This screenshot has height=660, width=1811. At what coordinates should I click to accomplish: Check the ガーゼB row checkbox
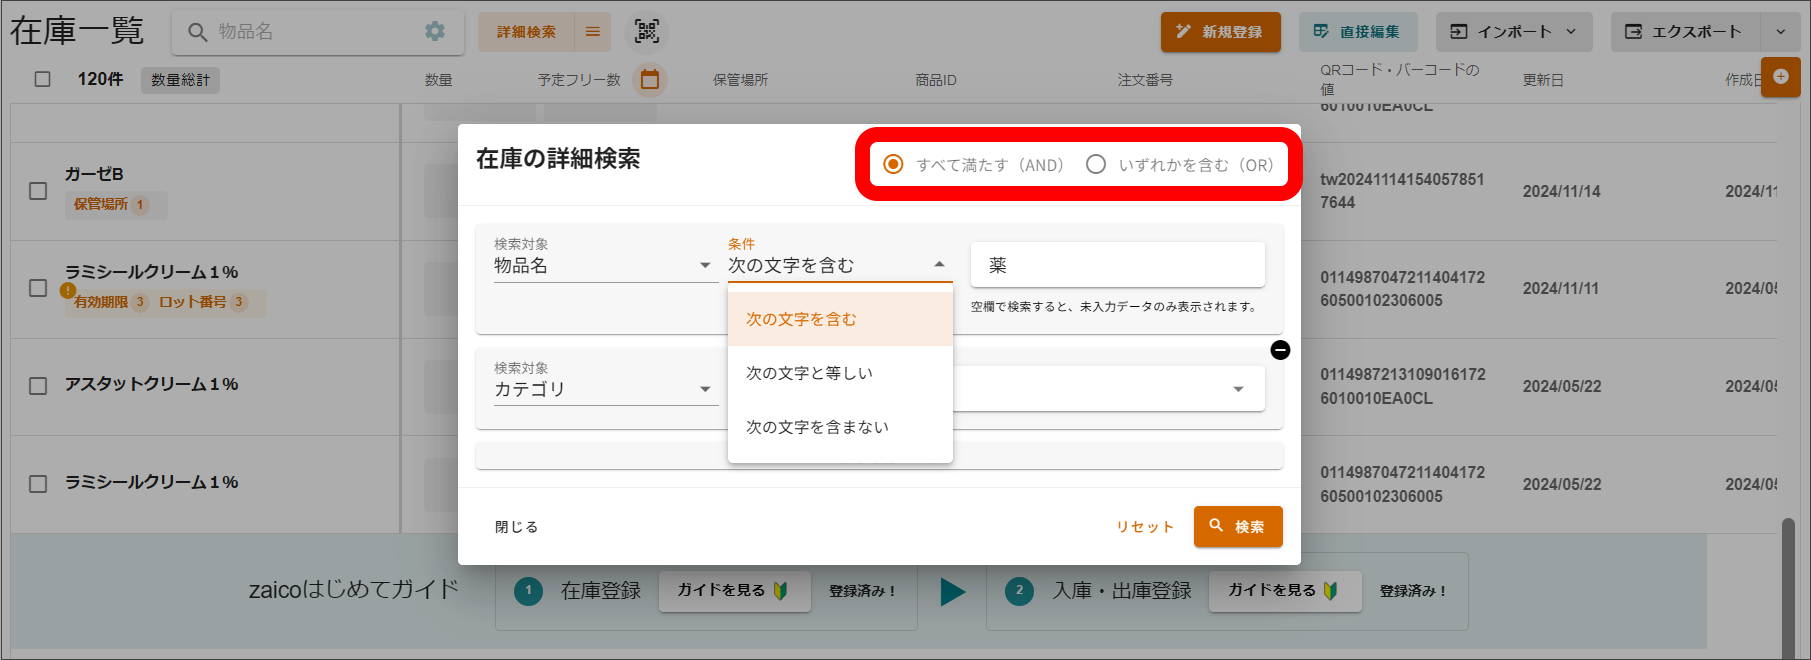click(x=38, y=190)
